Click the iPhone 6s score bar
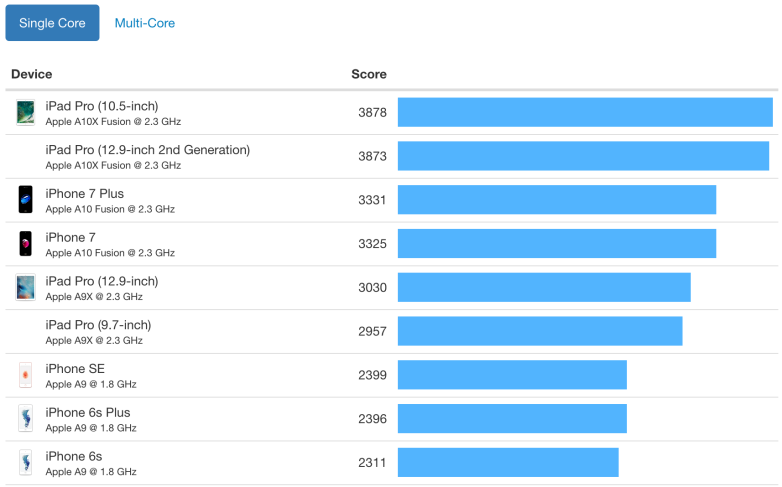Screen dimensions: 782x487 (508, 462)
